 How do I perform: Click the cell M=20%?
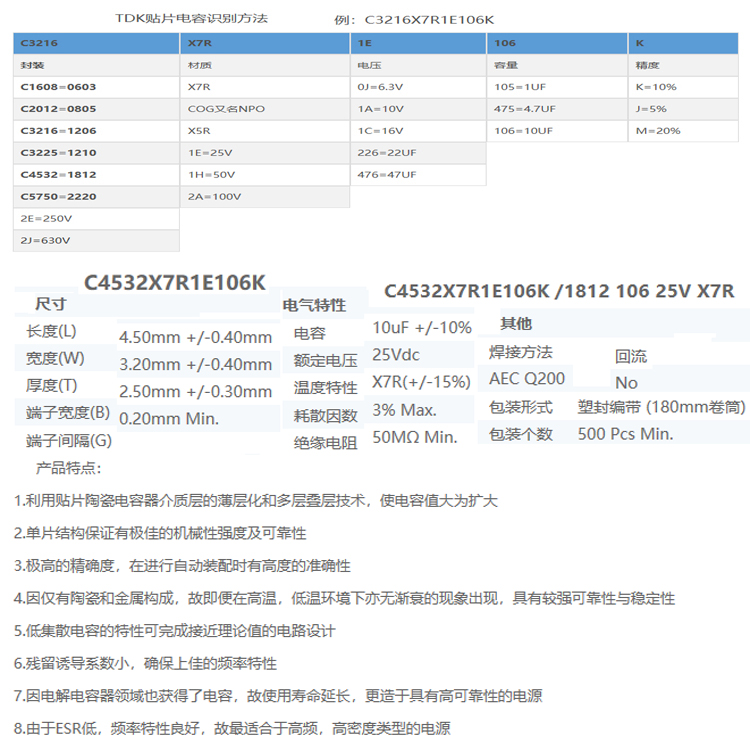pos(684,131)
